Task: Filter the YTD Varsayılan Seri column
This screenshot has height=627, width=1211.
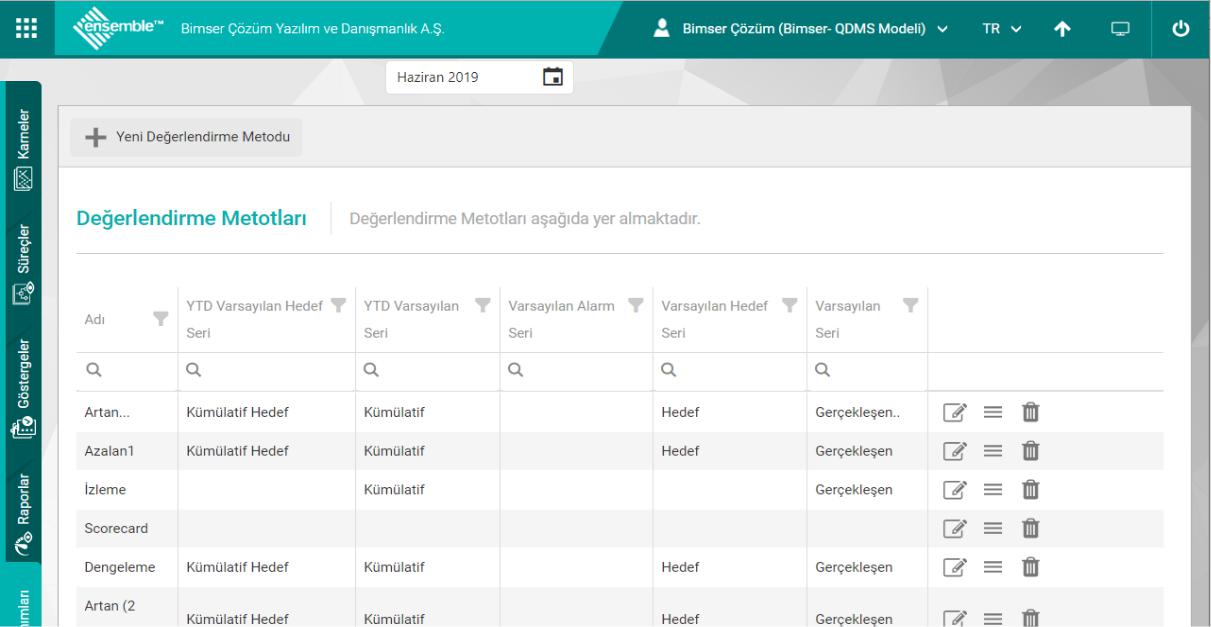Action: [x=483, y=305]
